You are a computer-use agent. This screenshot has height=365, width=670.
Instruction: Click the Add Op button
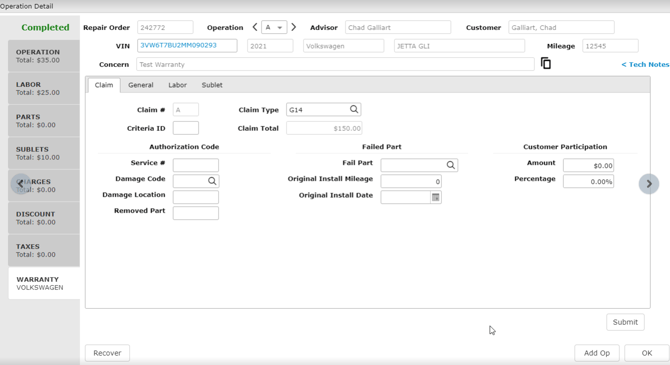tap(597, 353)
